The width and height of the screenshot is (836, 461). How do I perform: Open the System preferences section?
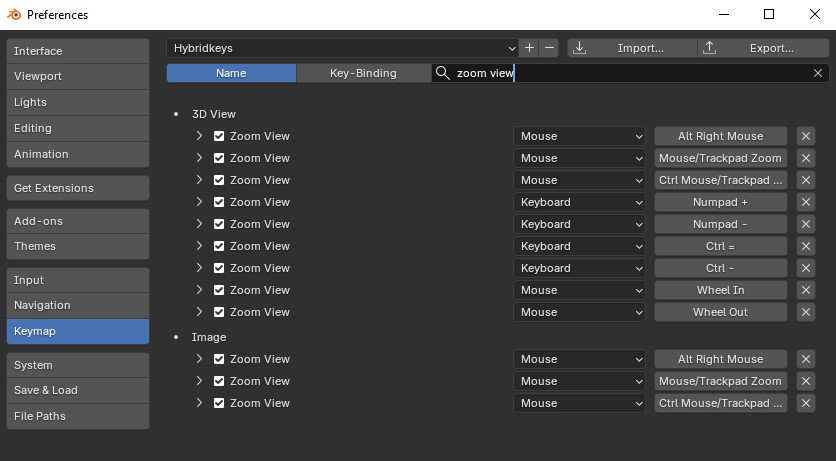(78, 365)
